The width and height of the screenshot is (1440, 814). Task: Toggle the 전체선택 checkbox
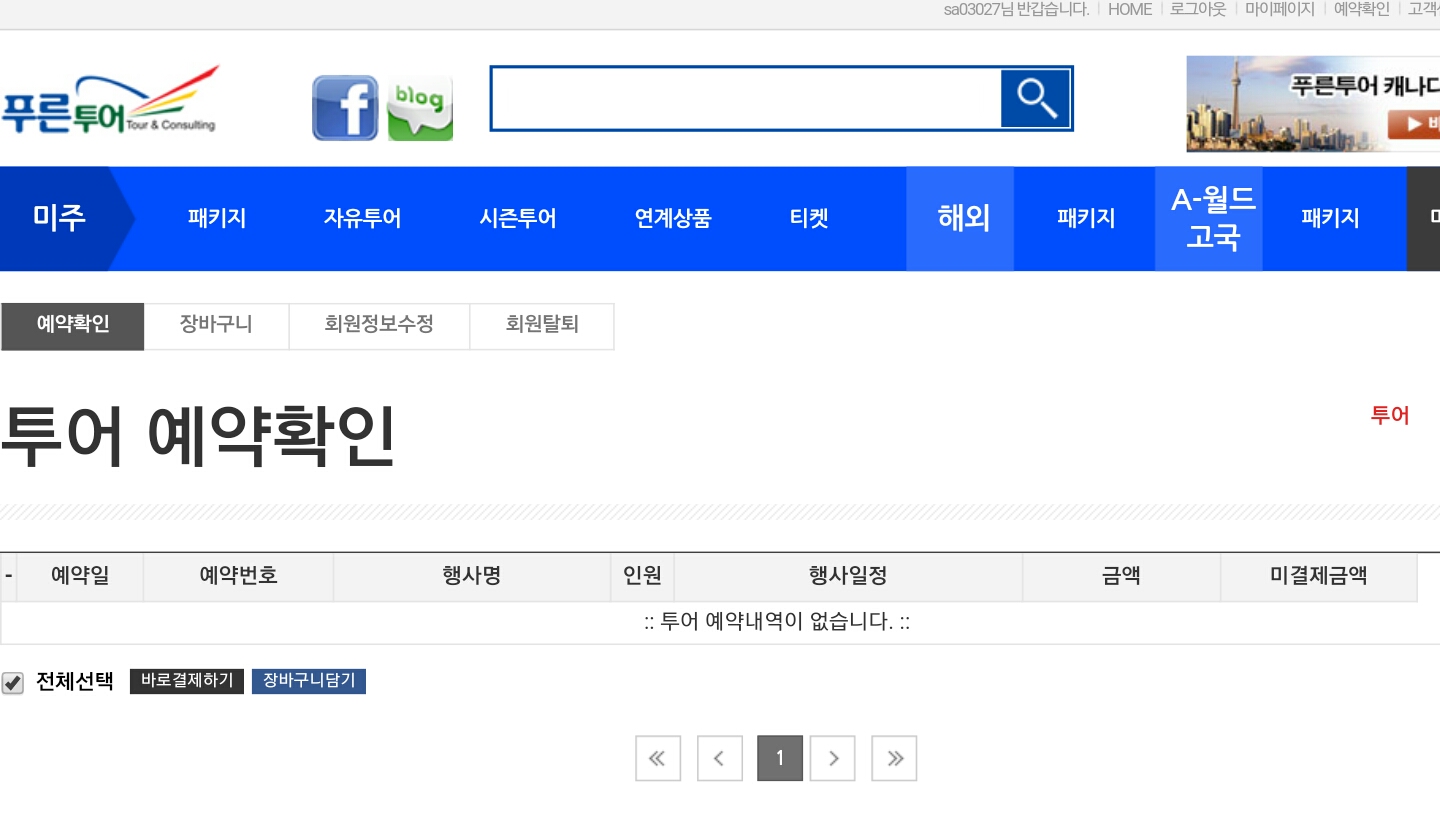(12, 683)
